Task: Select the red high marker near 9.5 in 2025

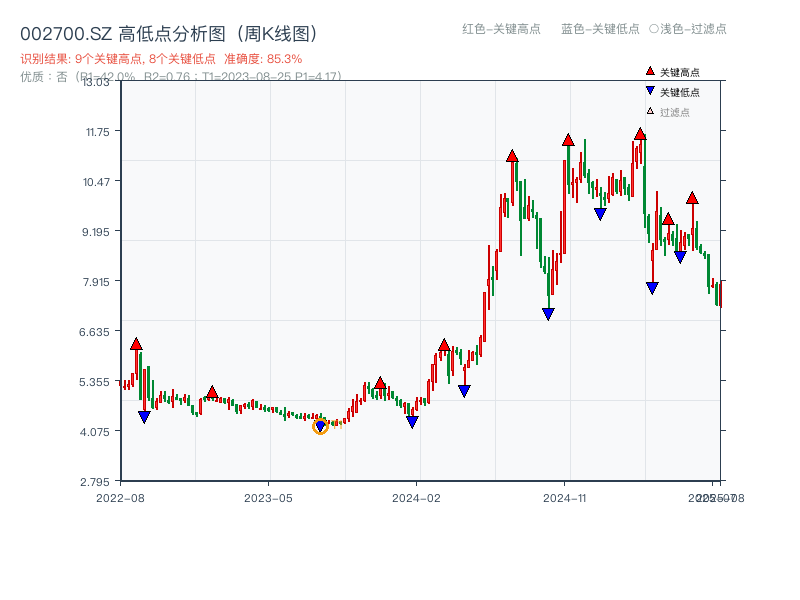Action: point(668,219)
